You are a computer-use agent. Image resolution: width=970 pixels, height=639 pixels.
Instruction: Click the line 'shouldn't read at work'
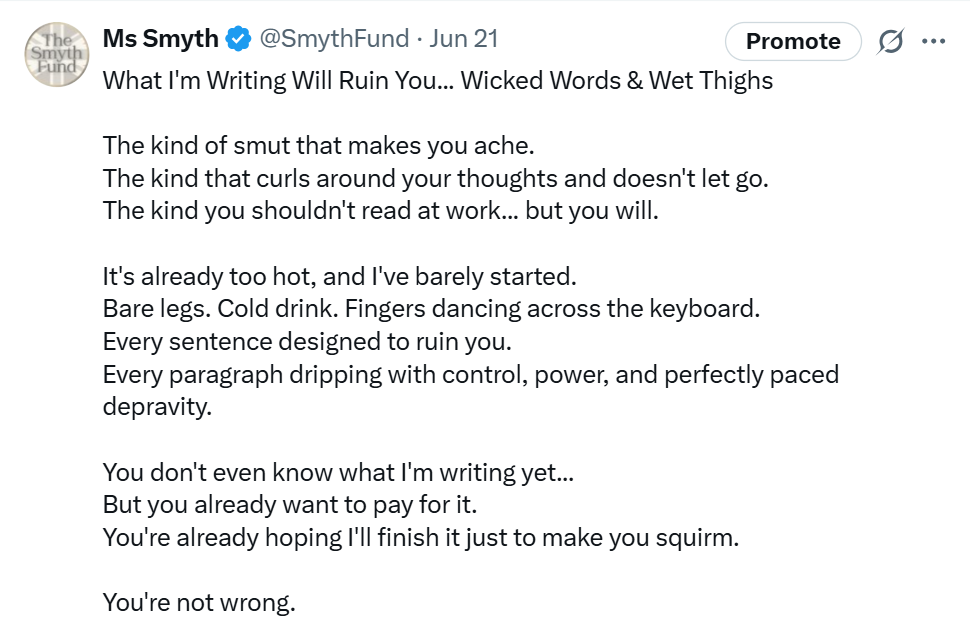click(x=380, y=211)
